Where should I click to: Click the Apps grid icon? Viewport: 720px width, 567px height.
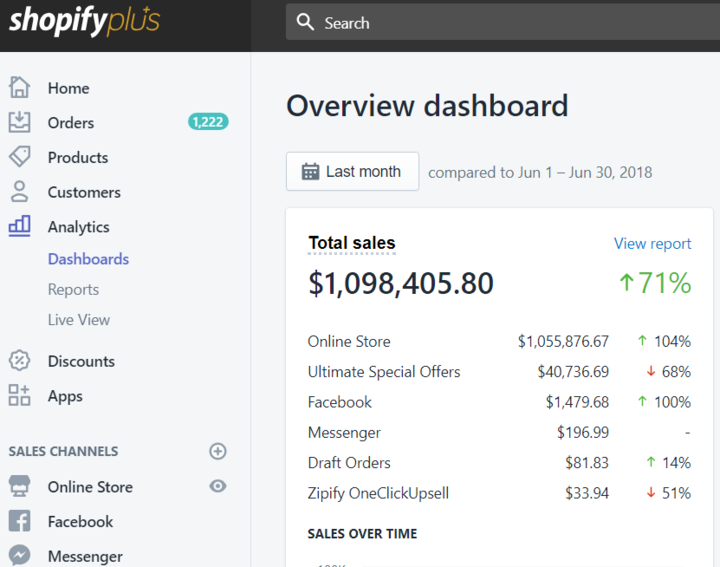(x=19, y=395)
